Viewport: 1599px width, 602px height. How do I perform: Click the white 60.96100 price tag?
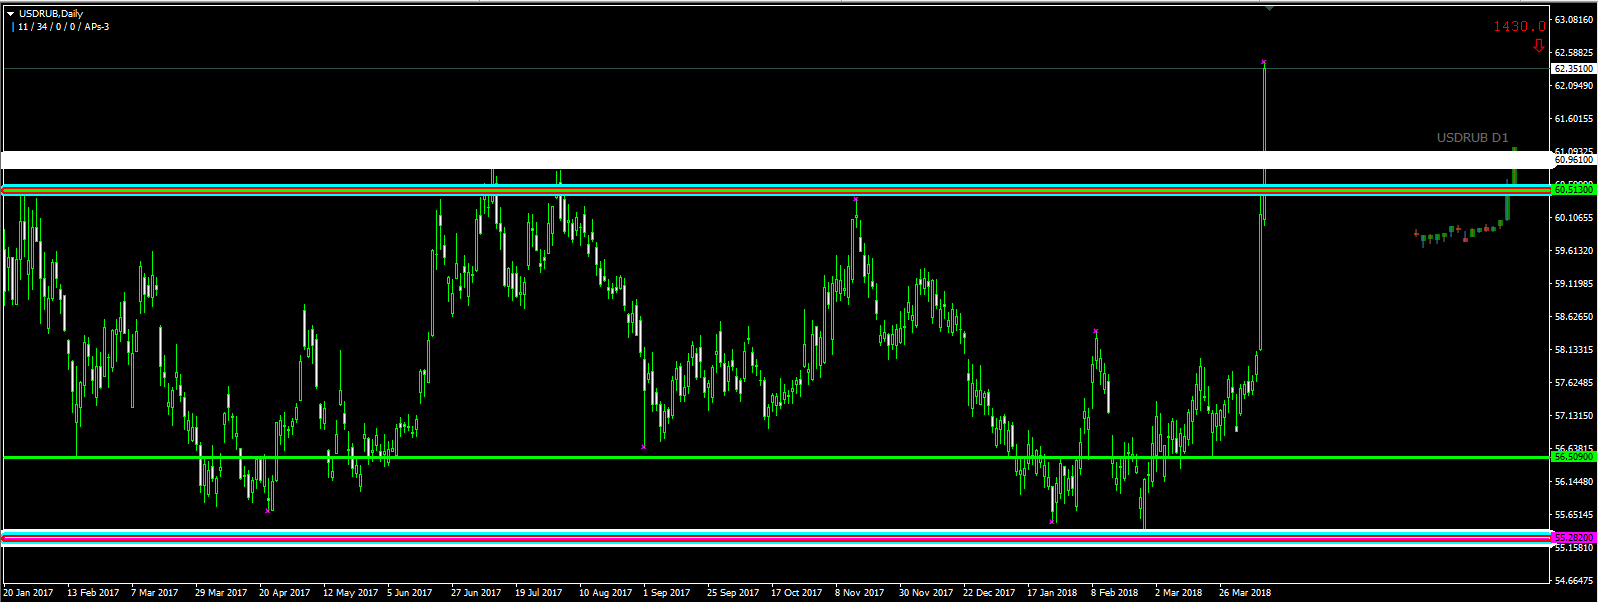1573,160
